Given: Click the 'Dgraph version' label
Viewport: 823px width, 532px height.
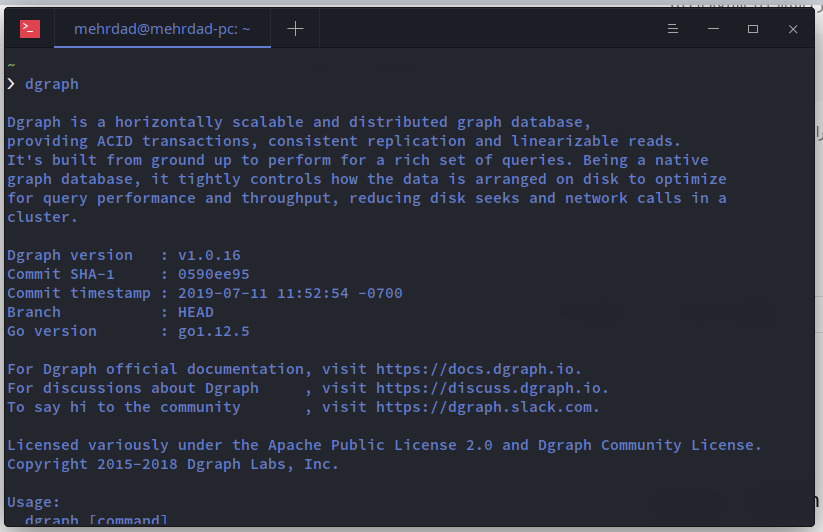Looking at the screenshot, I should [70, 256].
